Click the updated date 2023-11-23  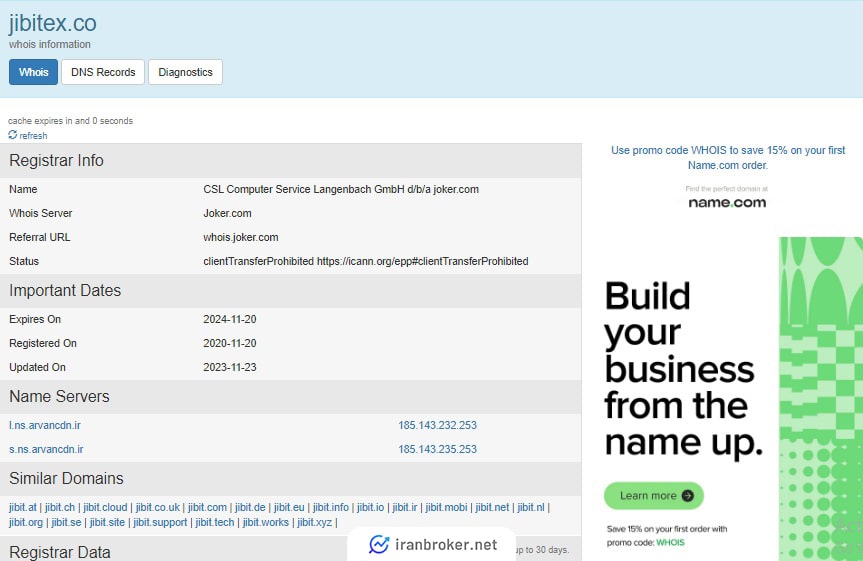click(230, 367)
